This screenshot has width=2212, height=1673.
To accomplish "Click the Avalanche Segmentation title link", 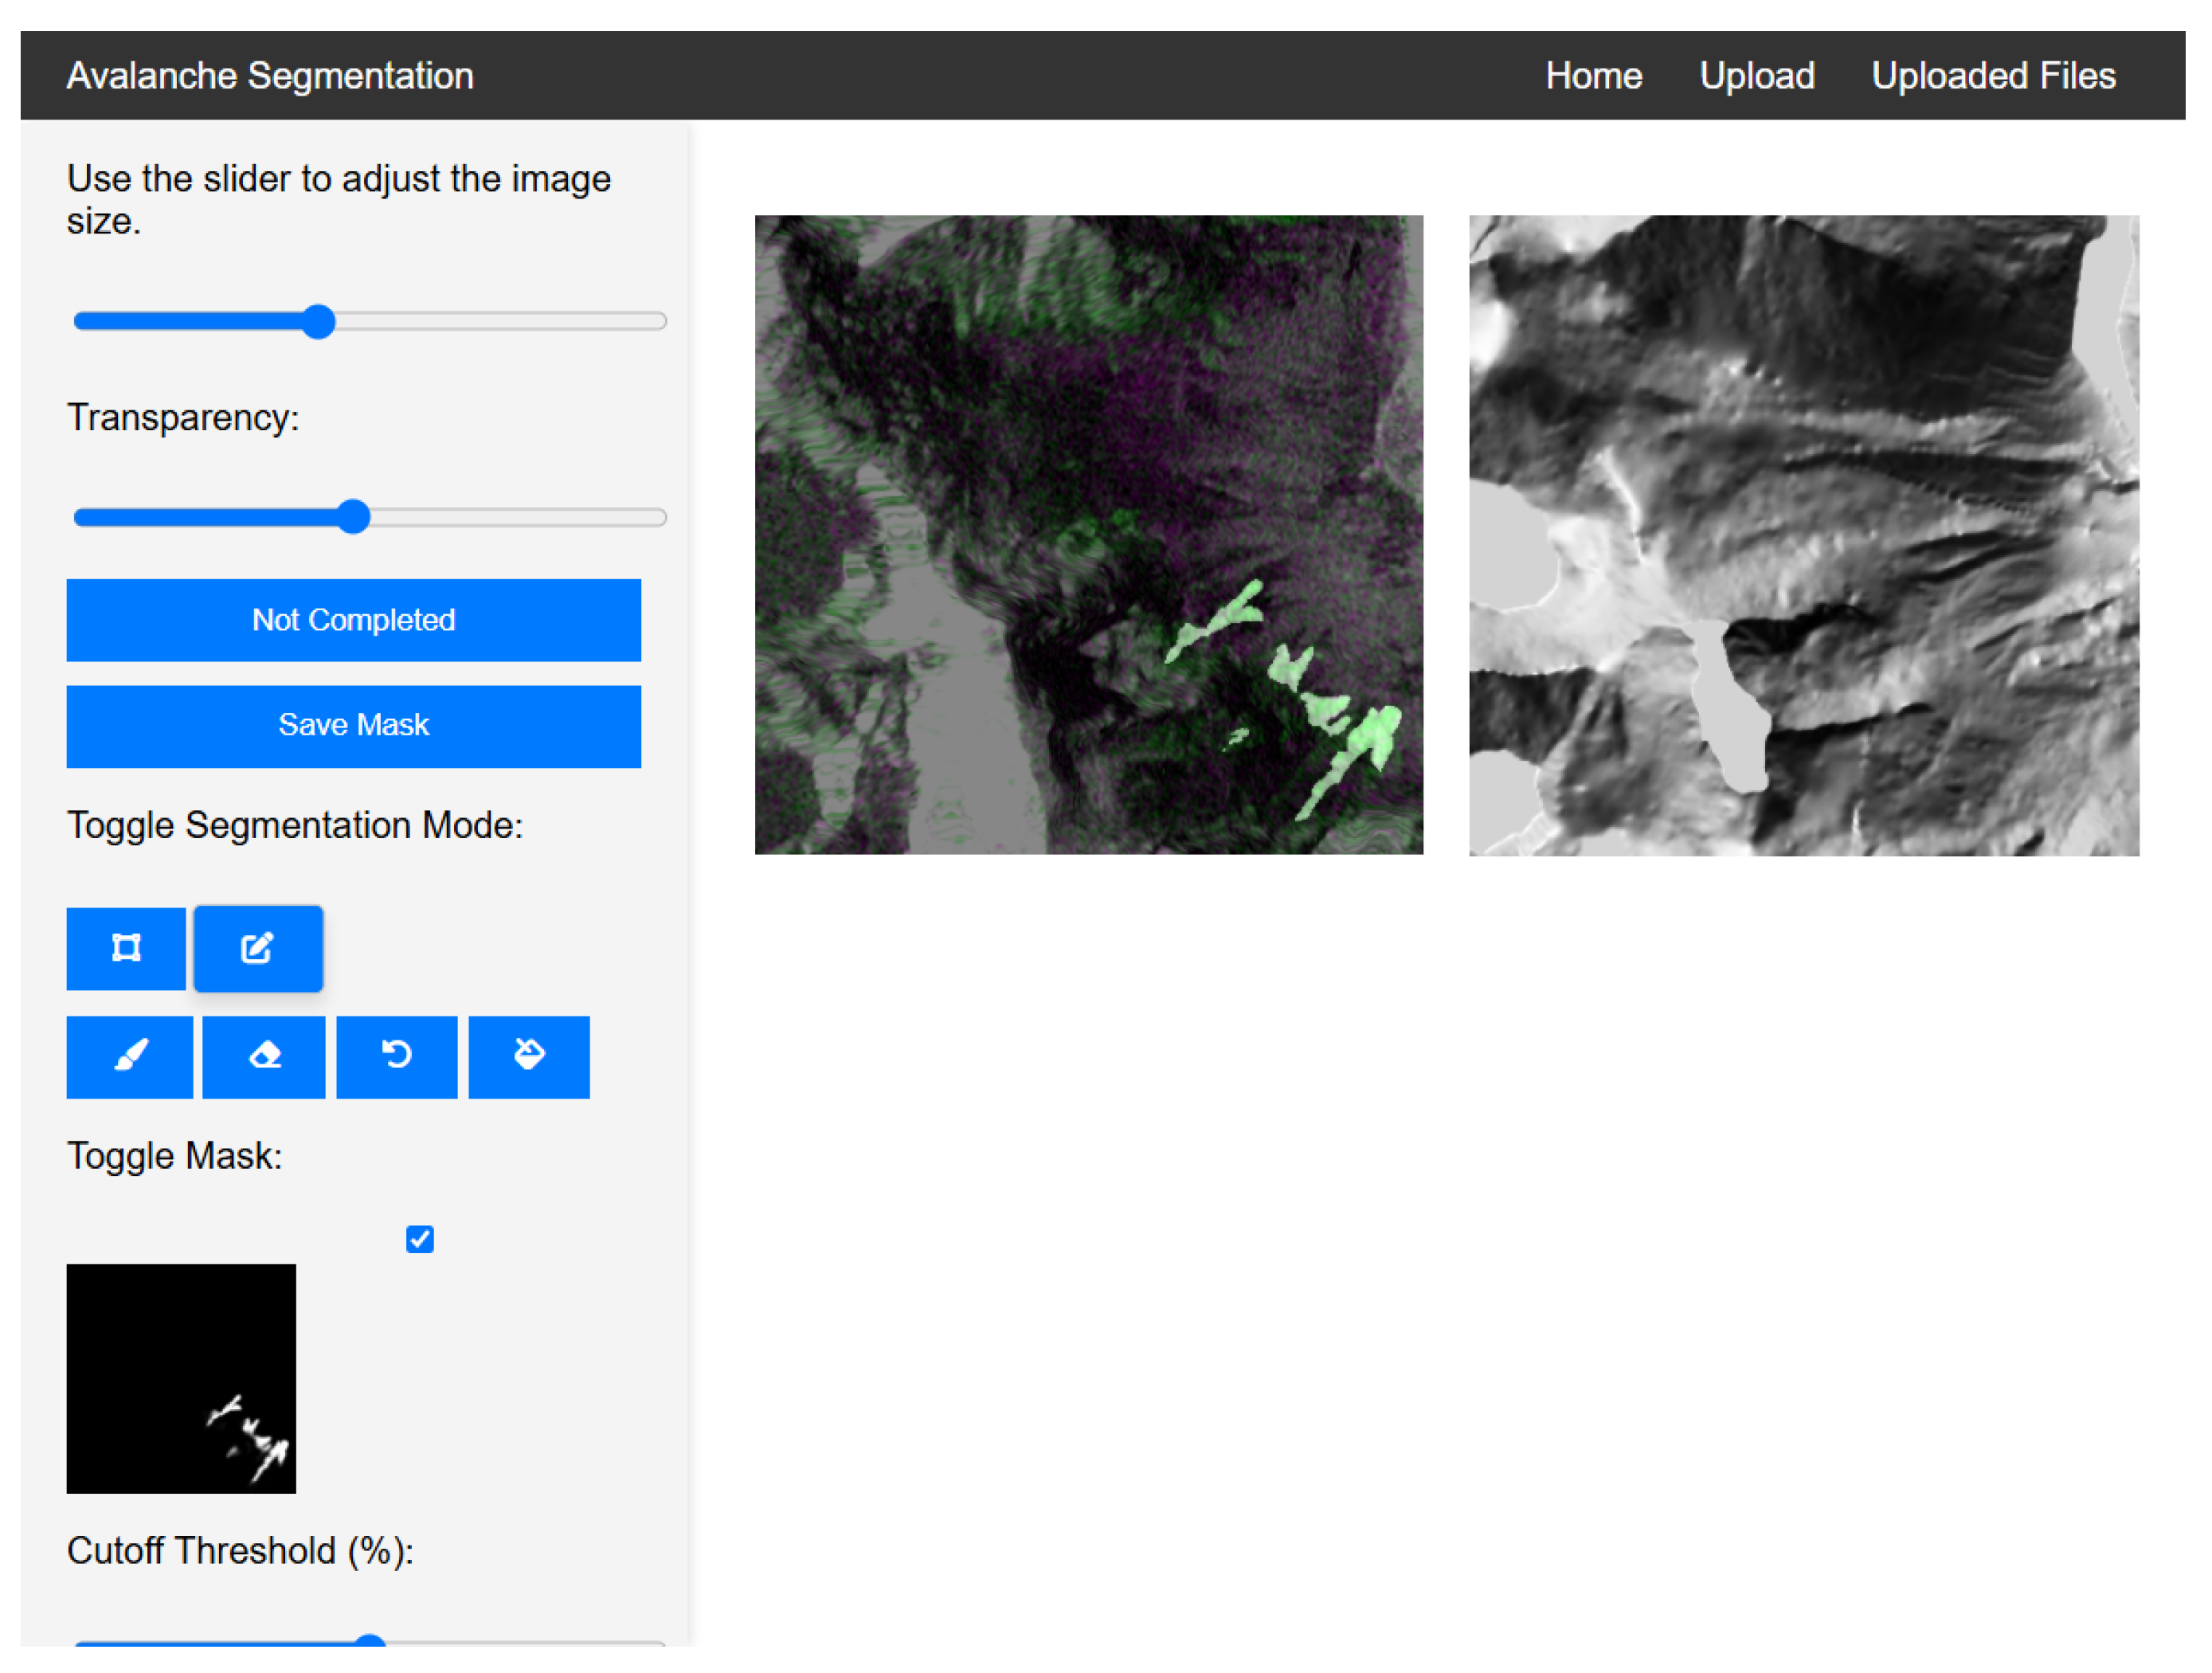I will [270, 76].
